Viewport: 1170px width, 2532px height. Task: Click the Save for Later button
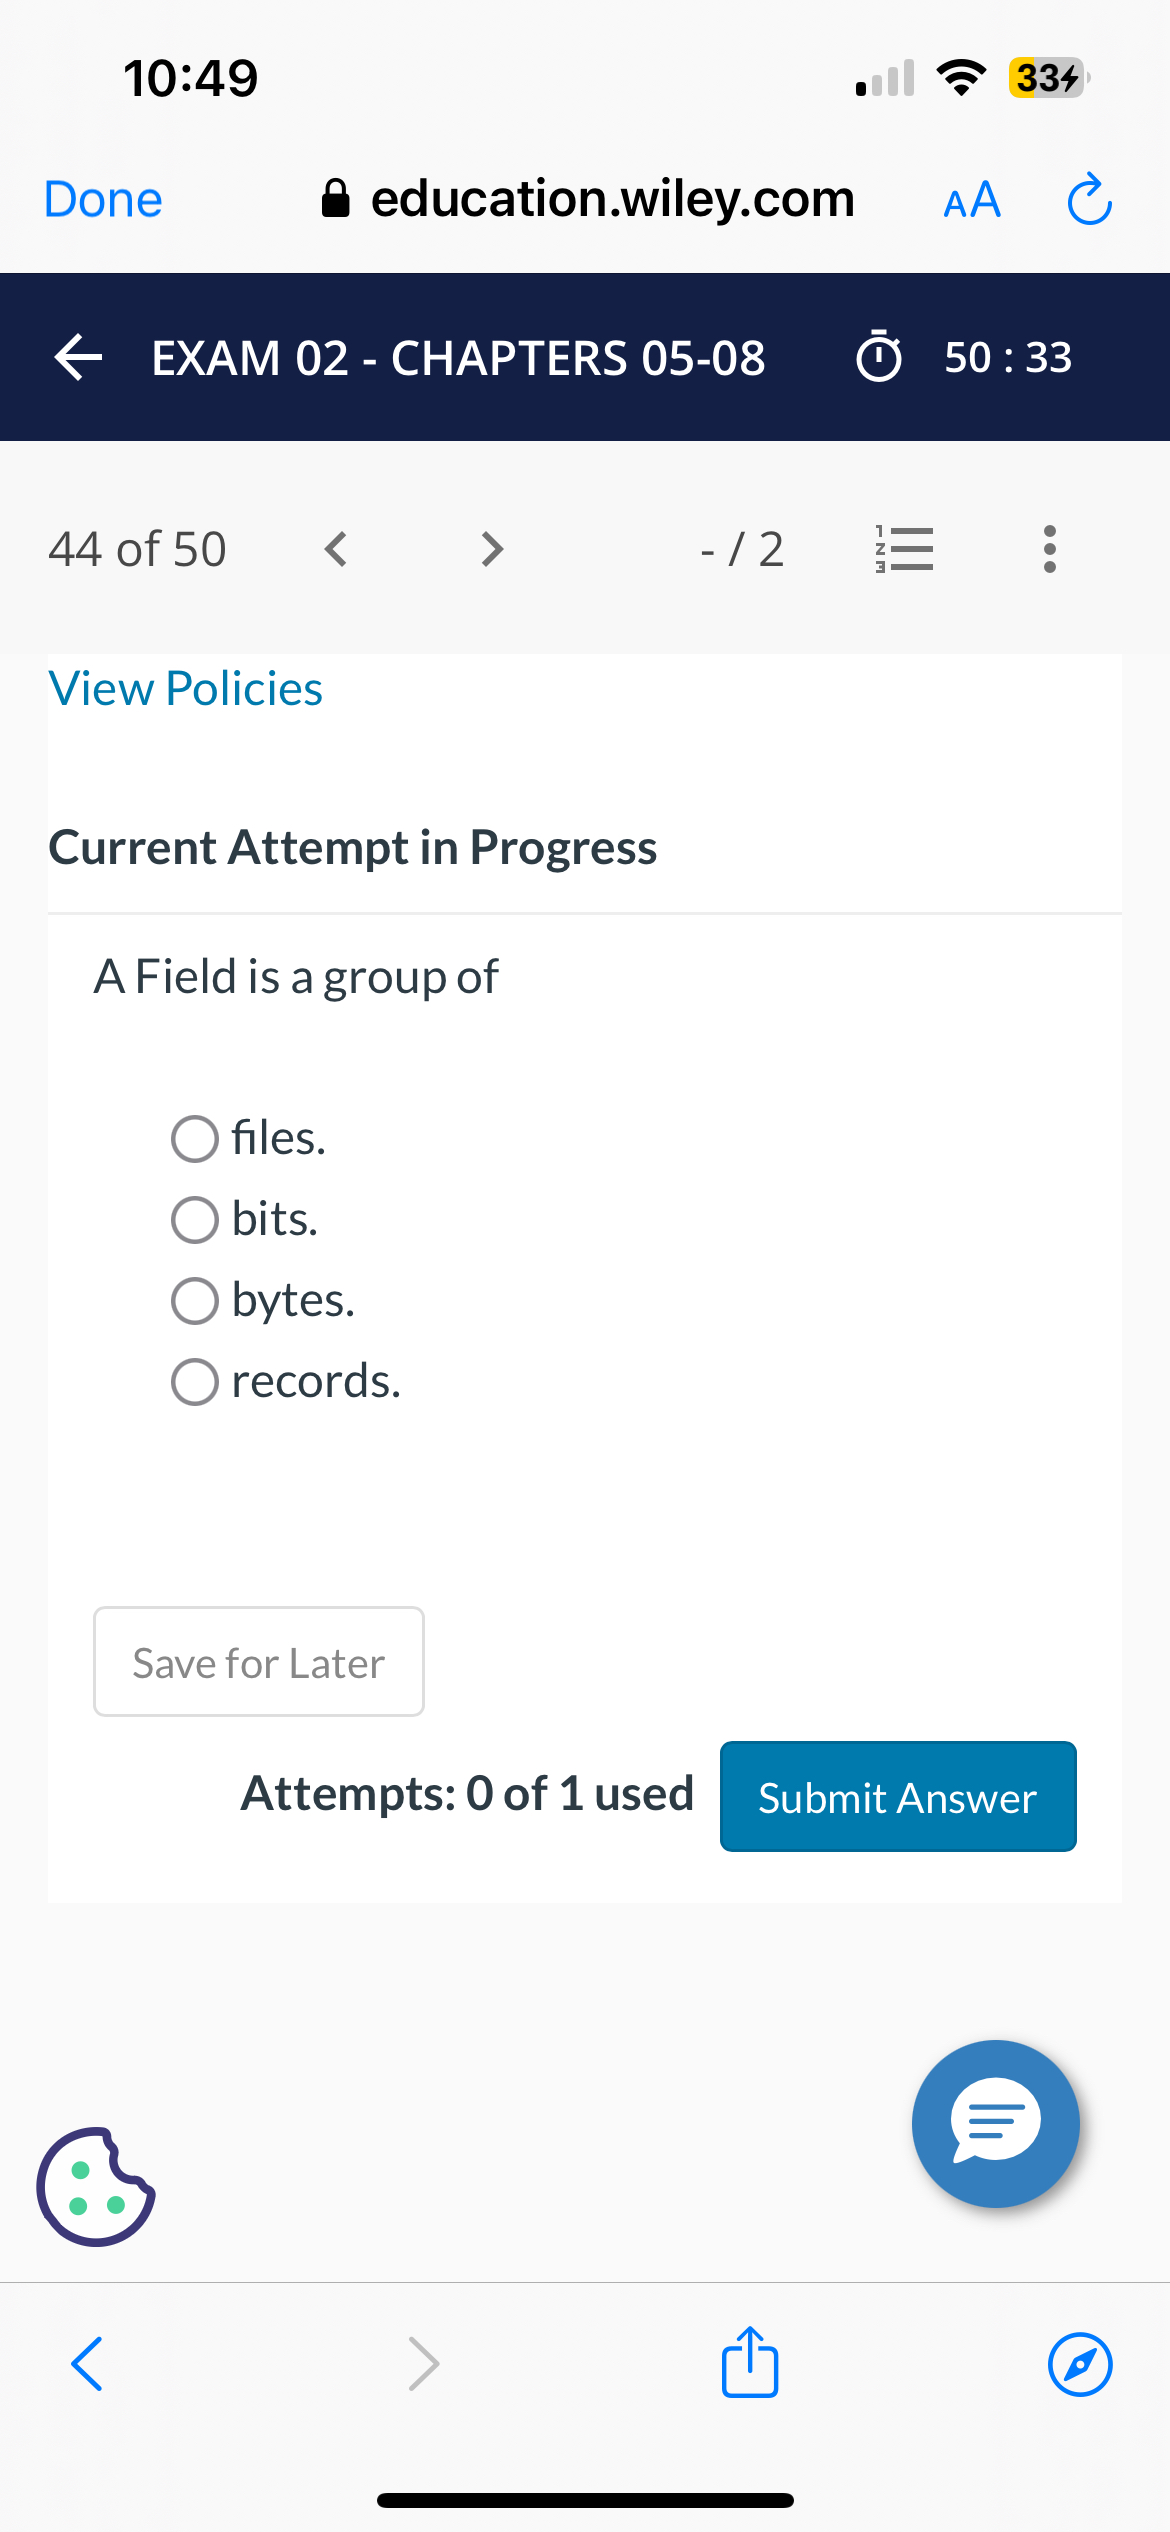258,1662
